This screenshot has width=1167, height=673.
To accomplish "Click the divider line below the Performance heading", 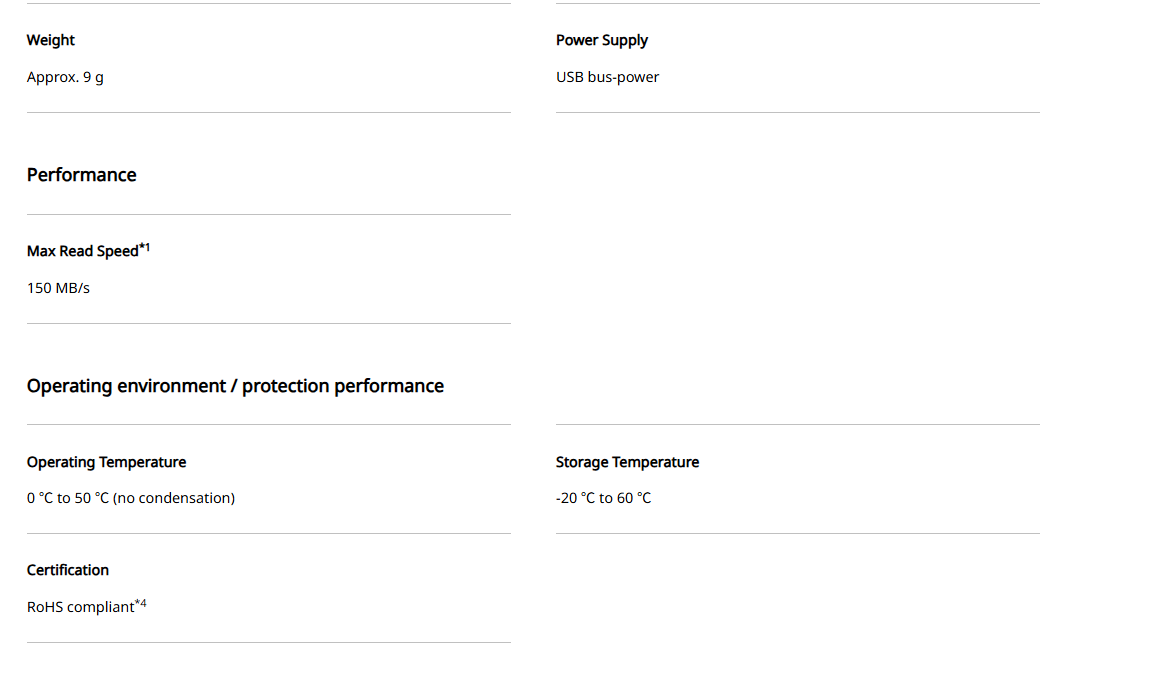I will pos(269,214).
